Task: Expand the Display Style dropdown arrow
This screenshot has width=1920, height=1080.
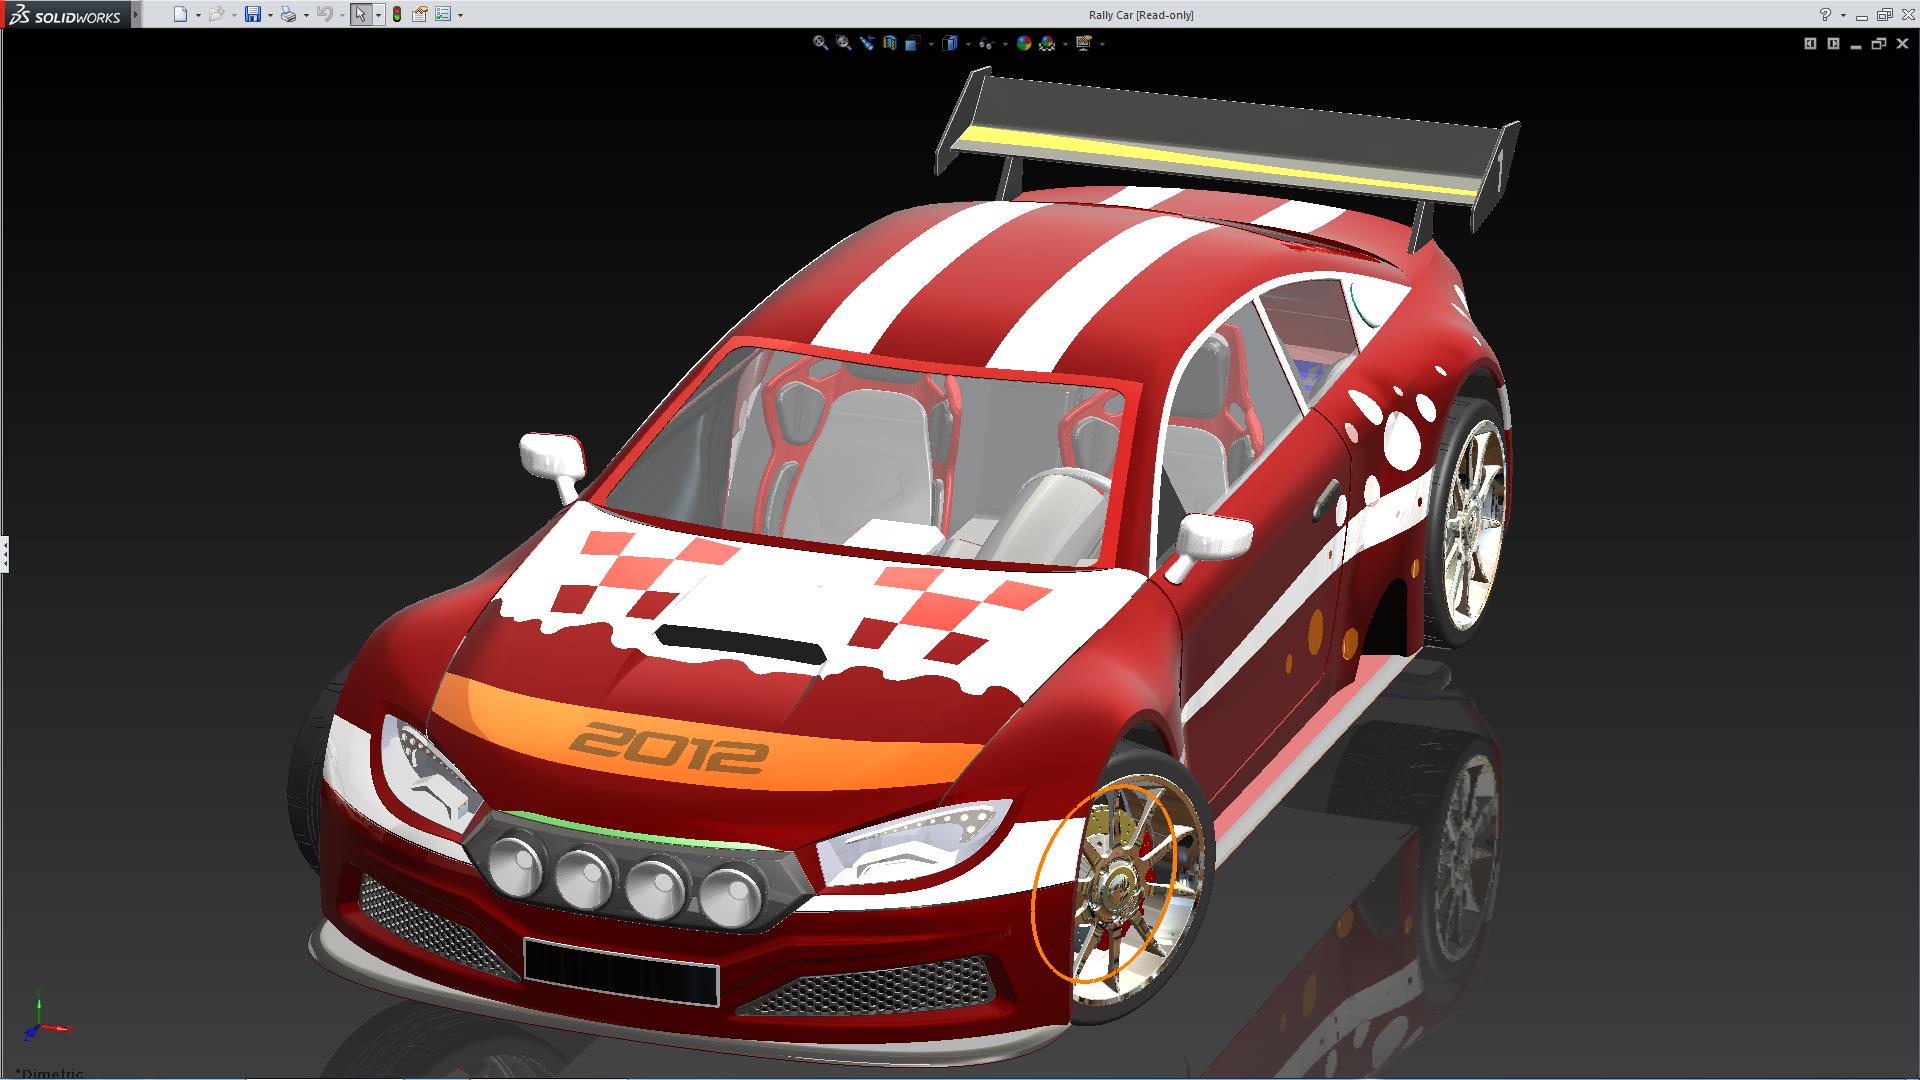Action: (969, 44)
